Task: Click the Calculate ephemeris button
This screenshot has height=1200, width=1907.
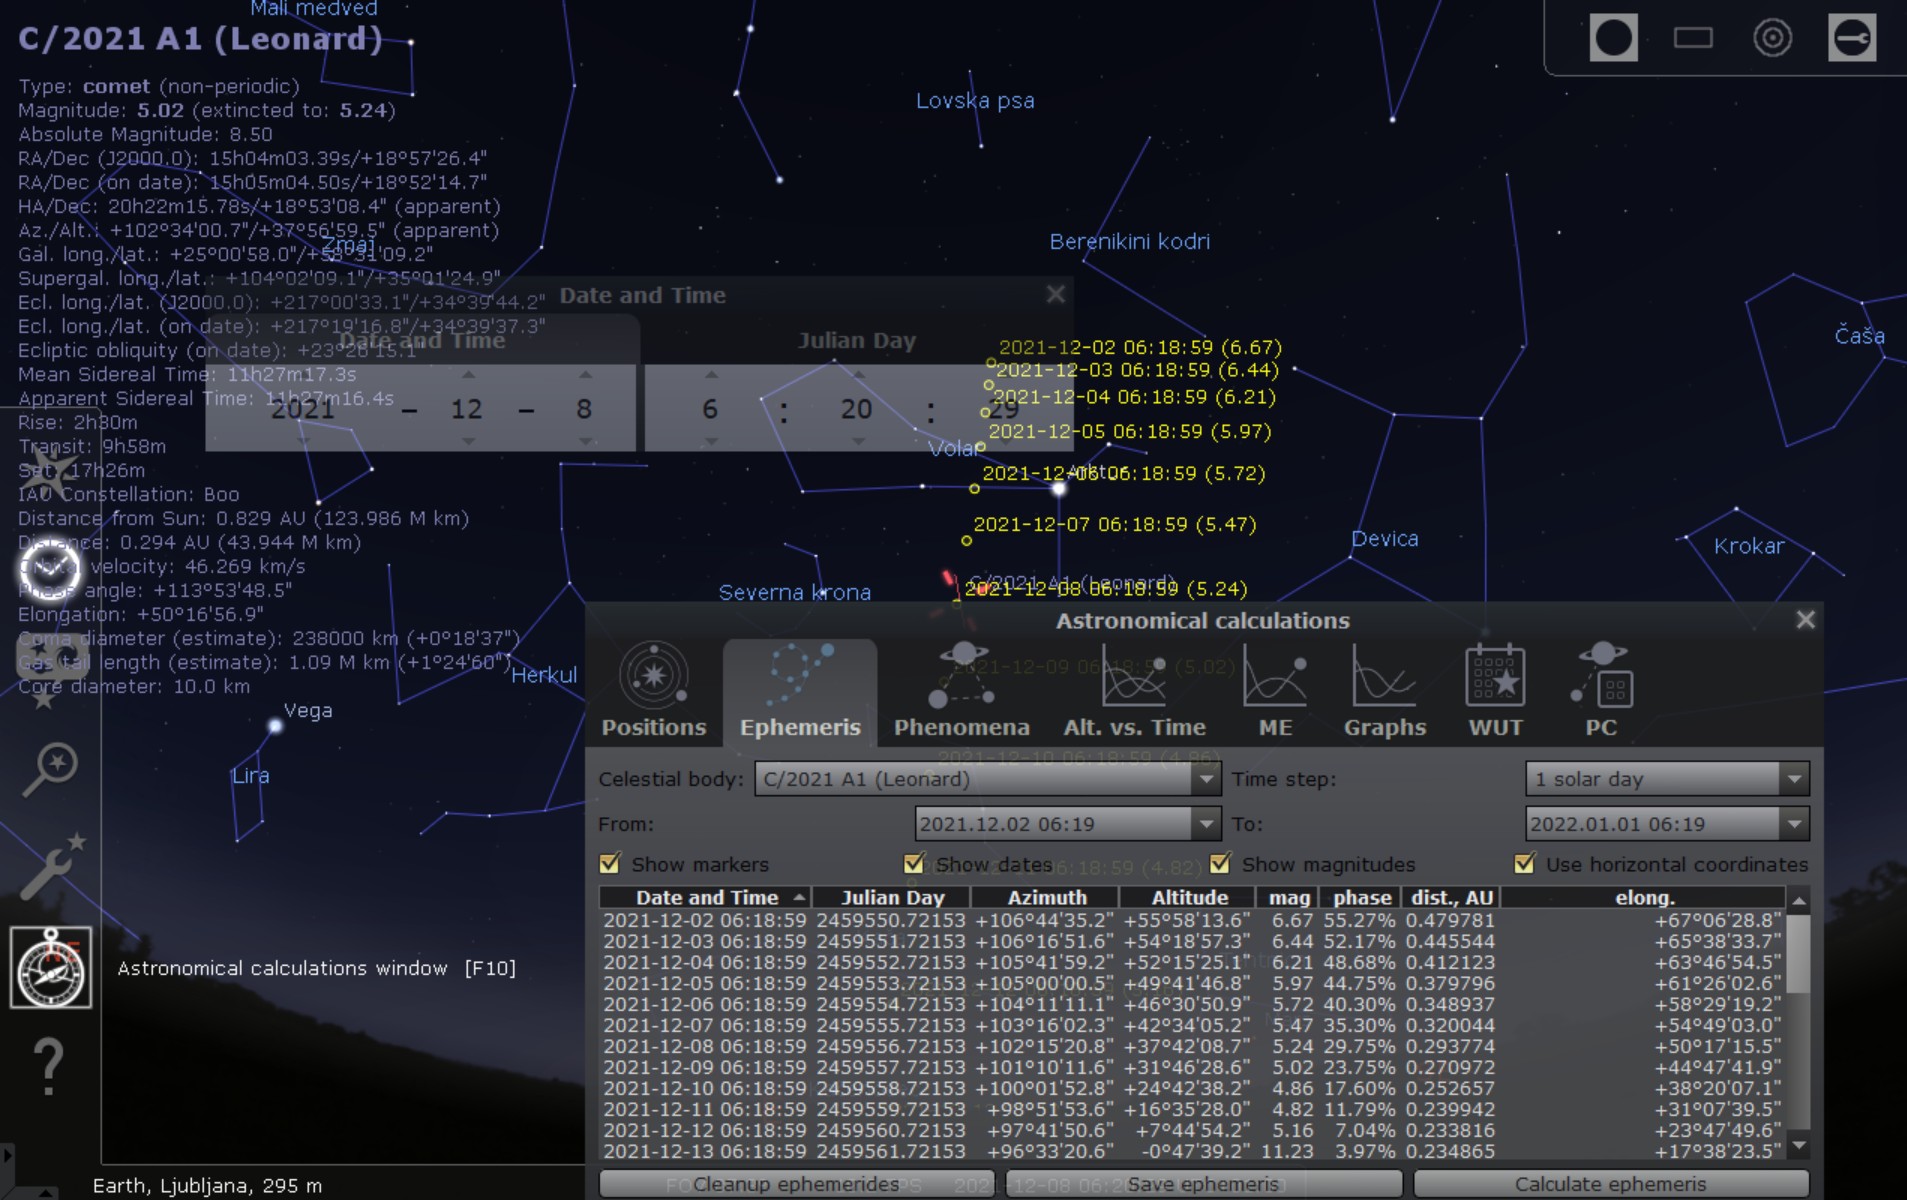Action: tap(1610, 1184)
